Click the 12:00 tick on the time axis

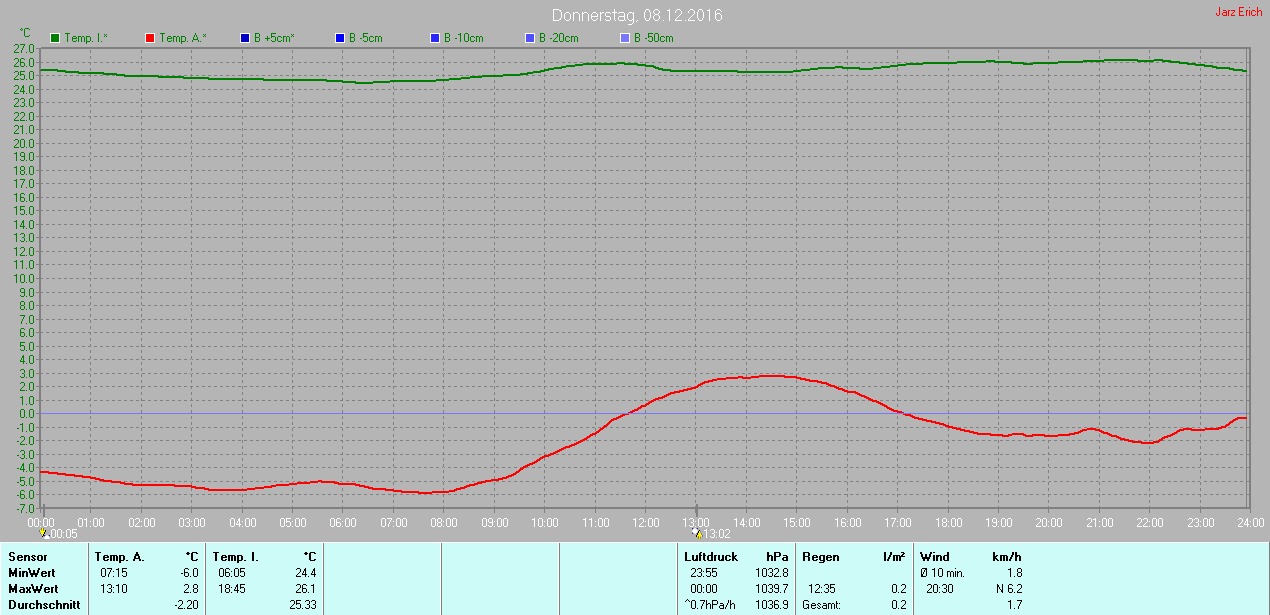click(x=646, y=522)
